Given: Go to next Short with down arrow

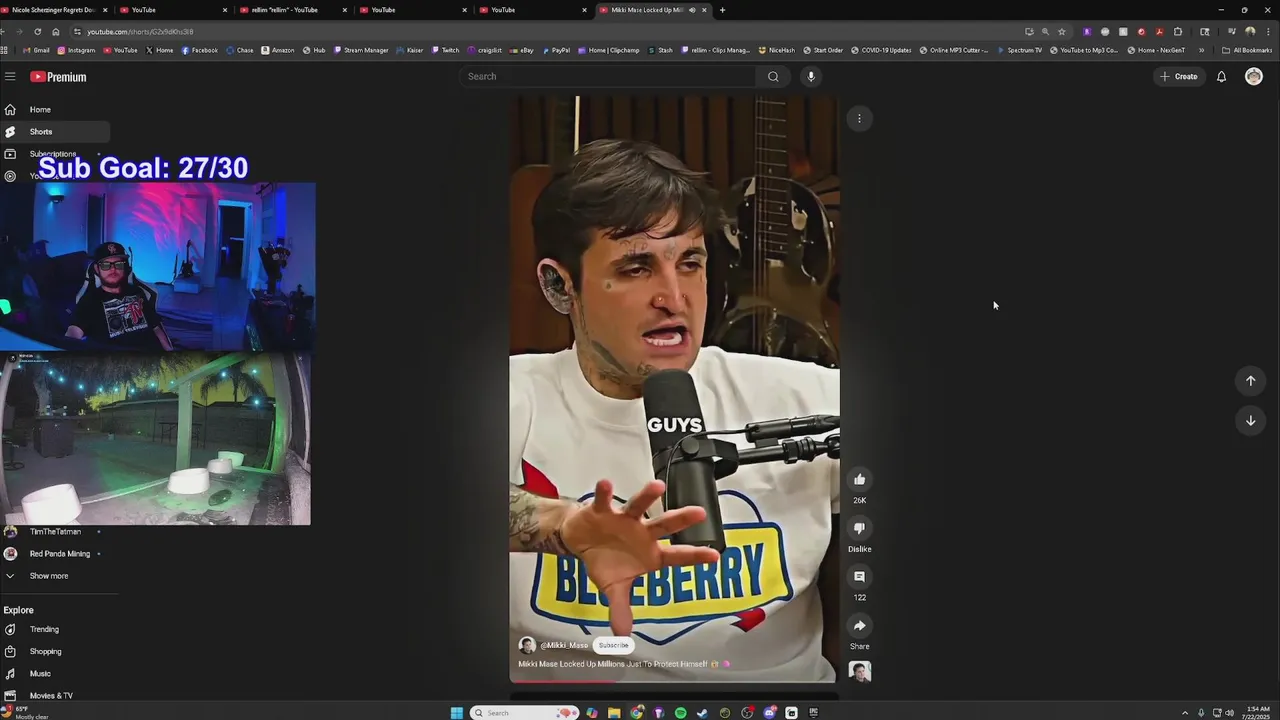Looking at the screenshot, I should (x=1250, y=421).
